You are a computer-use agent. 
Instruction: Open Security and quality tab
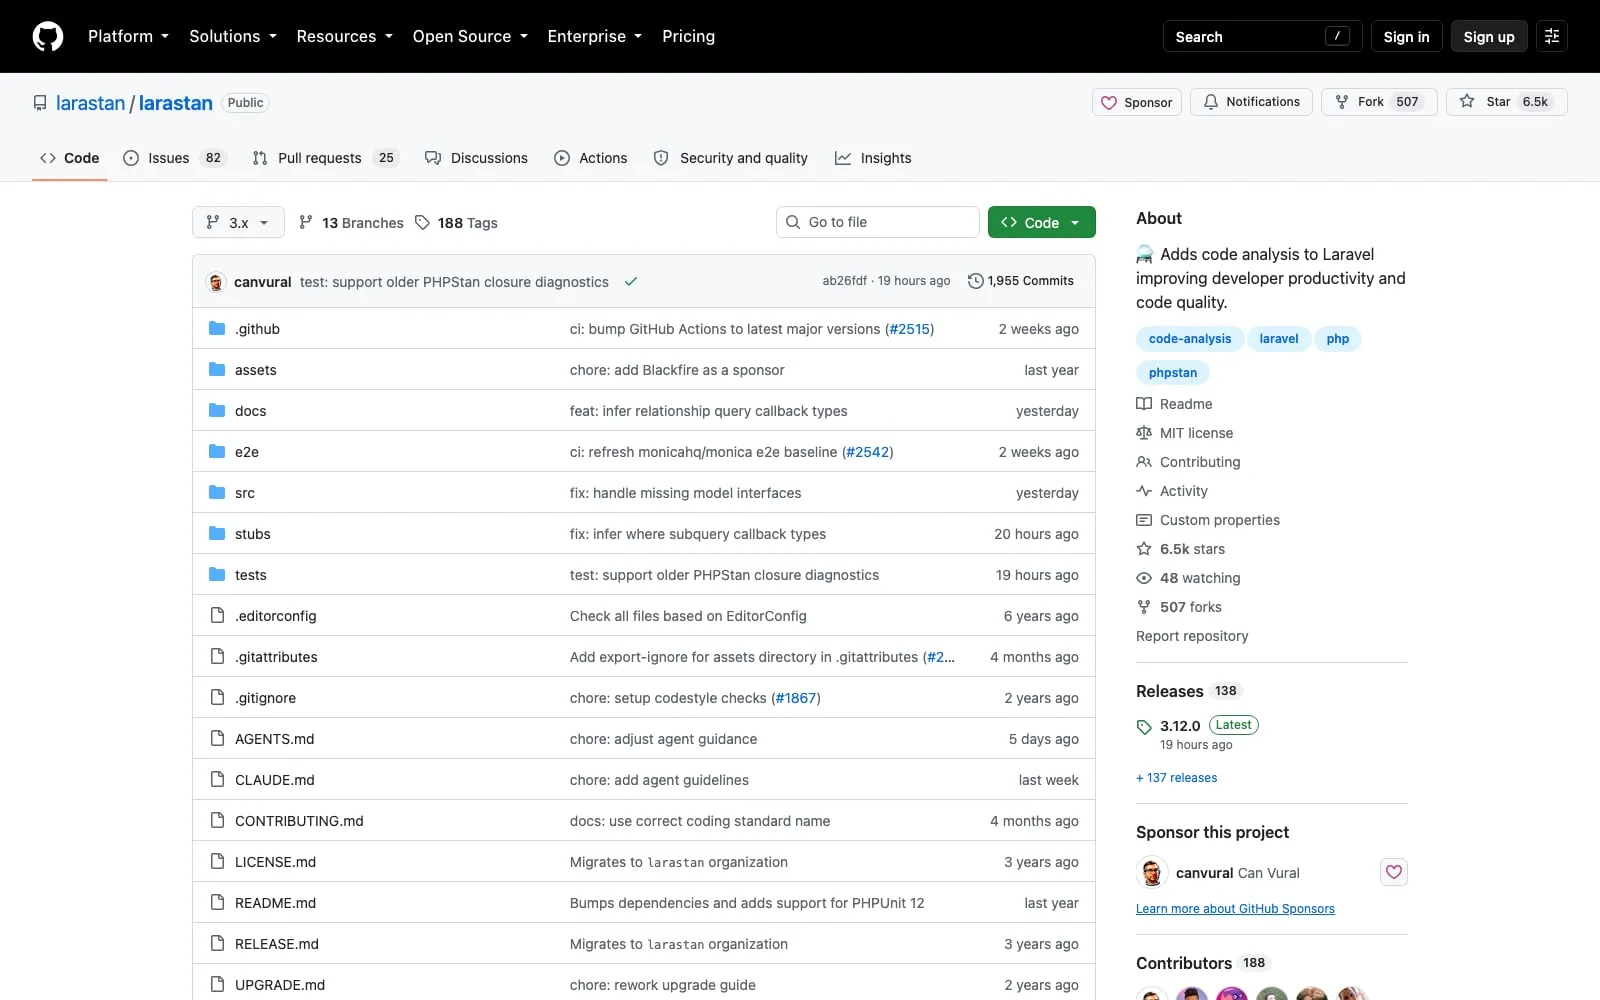coord(731,158)
